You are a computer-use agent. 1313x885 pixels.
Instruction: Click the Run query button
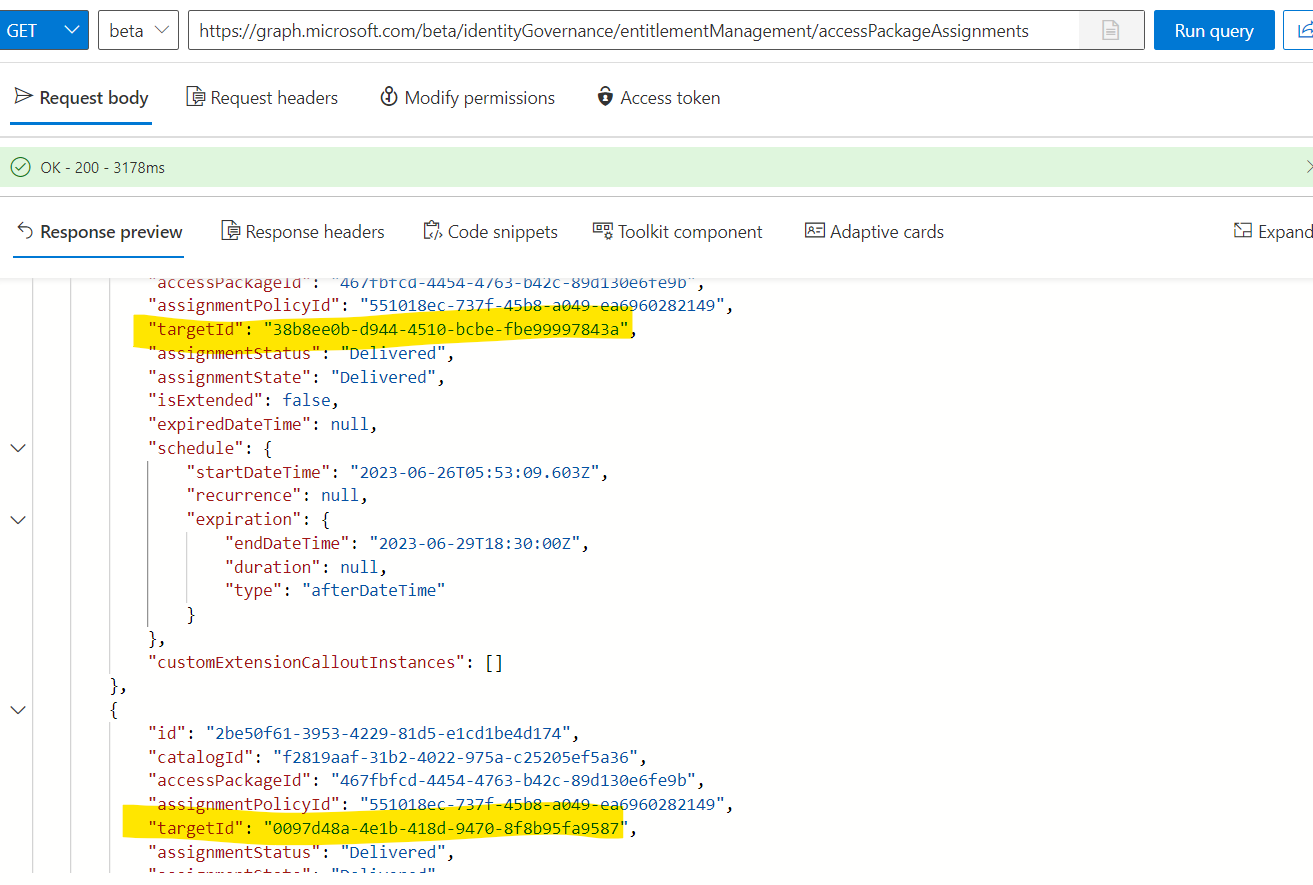1213,30
